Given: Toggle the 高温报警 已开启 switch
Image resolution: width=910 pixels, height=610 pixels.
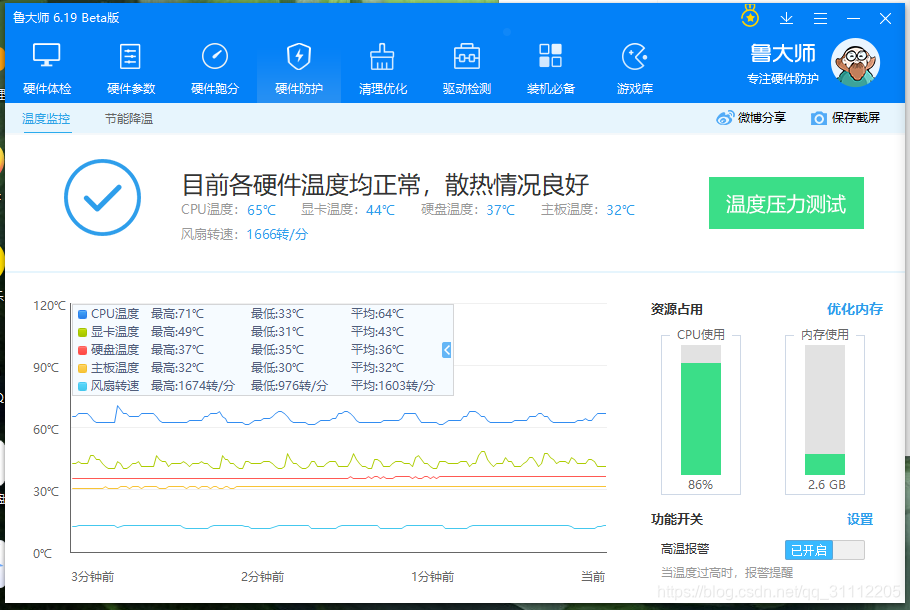Looking at the screenshot, I should [825, 550].
